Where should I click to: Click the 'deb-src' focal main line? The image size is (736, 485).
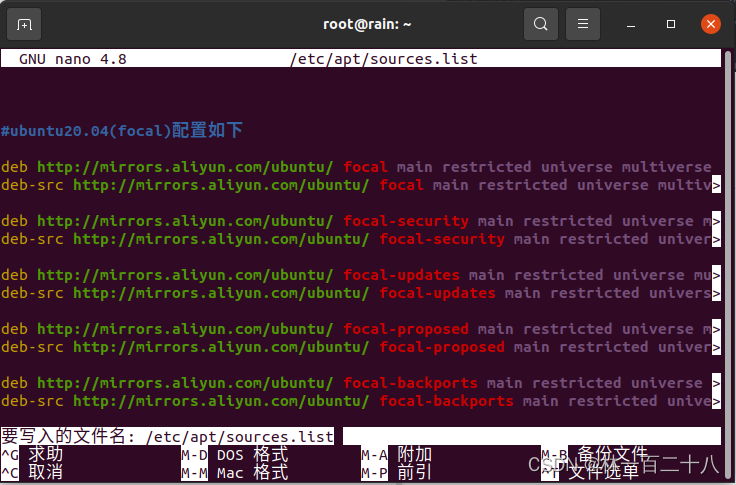[360, 185]
